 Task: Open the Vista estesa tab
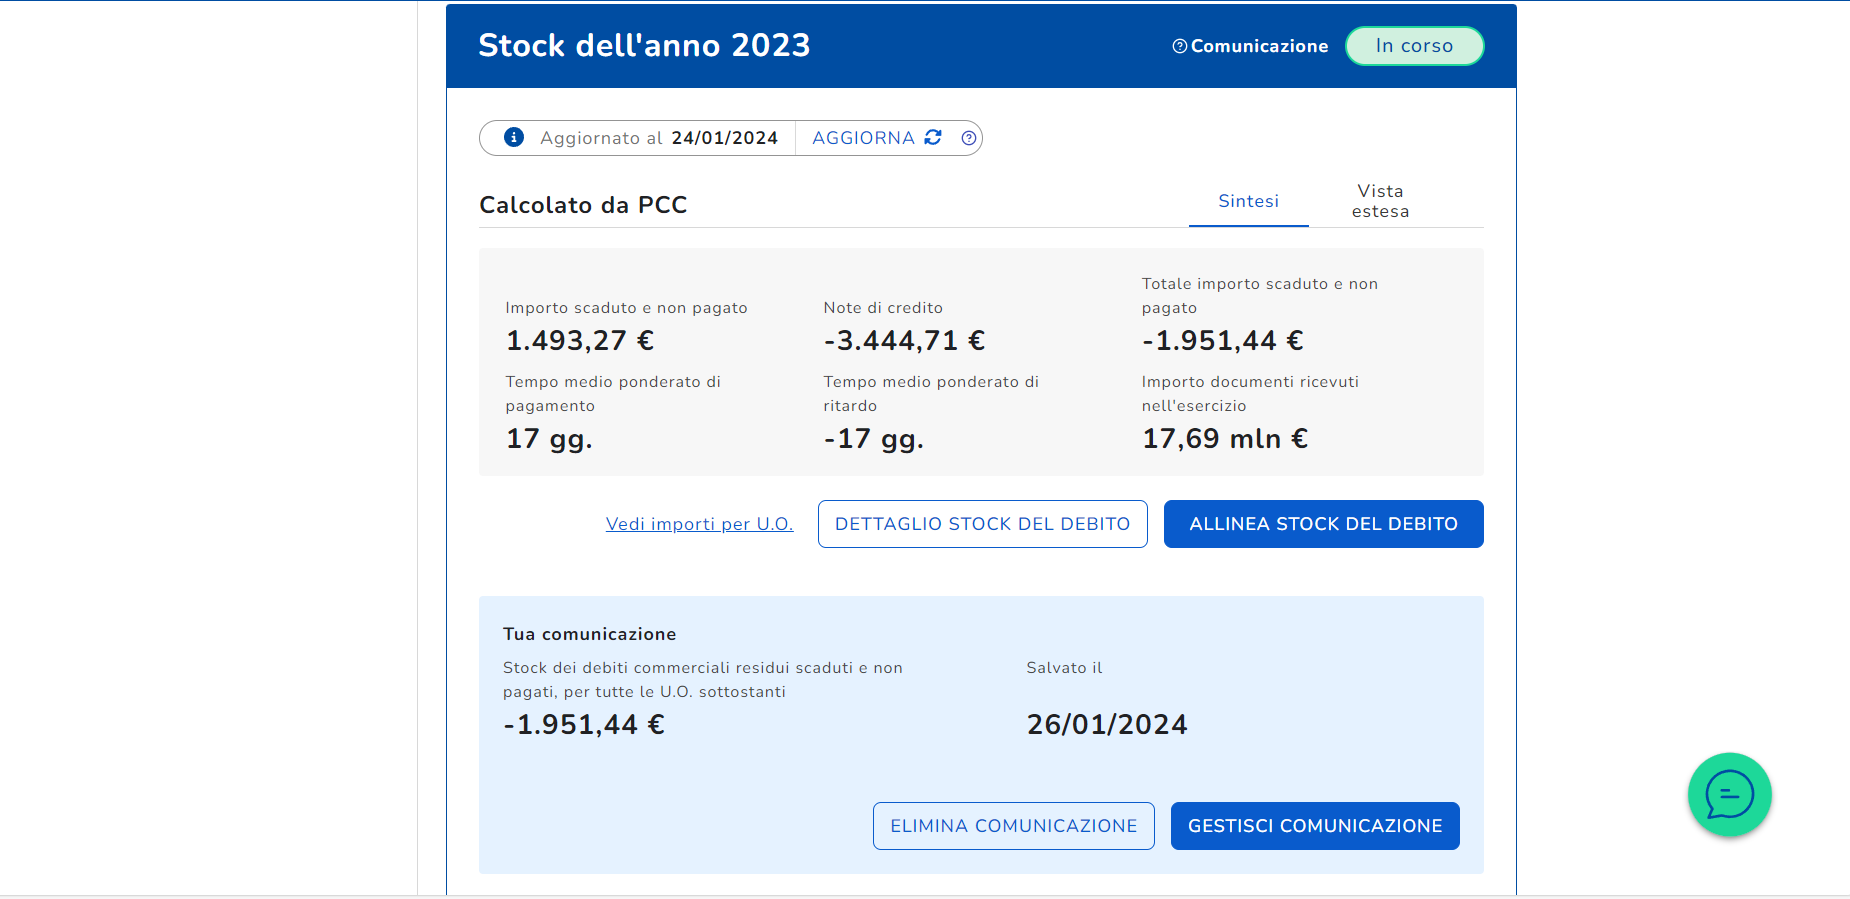point(1380,201)
